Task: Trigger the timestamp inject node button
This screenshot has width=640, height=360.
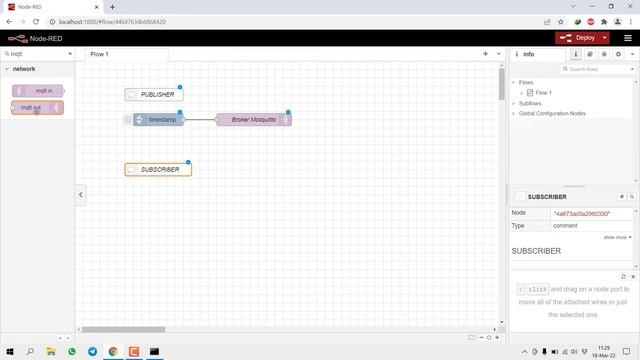Action: [128, 120]
